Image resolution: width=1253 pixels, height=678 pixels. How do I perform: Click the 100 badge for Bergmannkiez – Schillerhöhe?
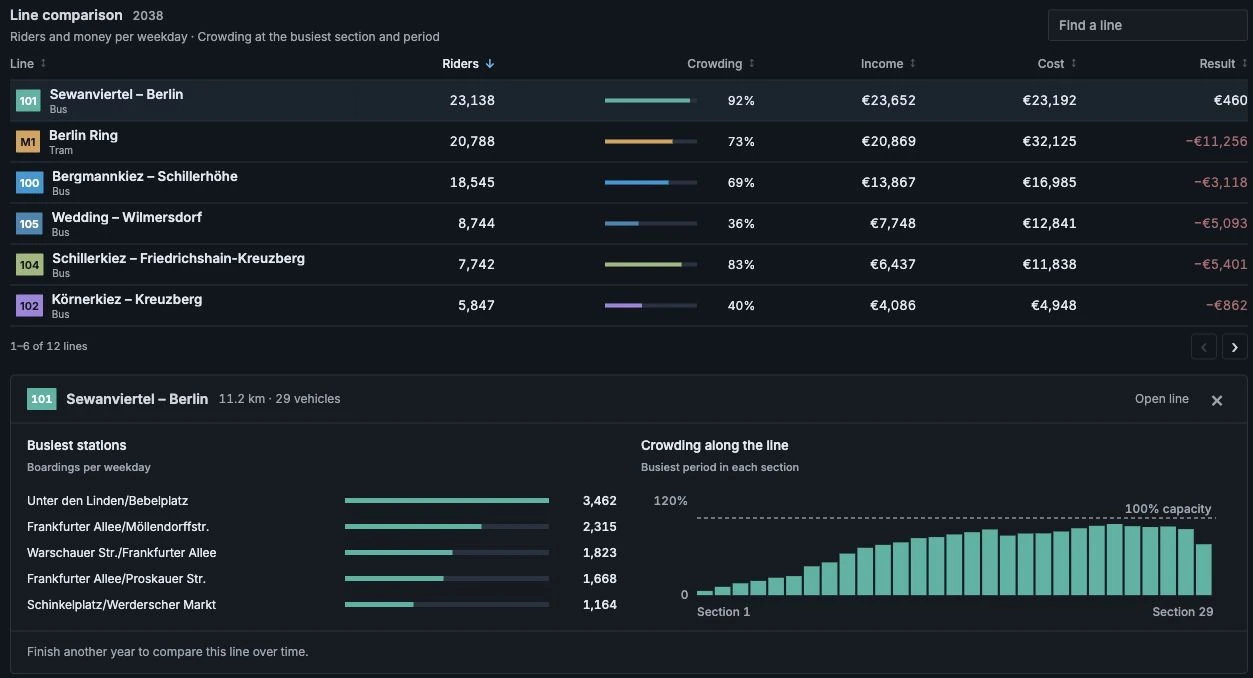pos(30,183)
